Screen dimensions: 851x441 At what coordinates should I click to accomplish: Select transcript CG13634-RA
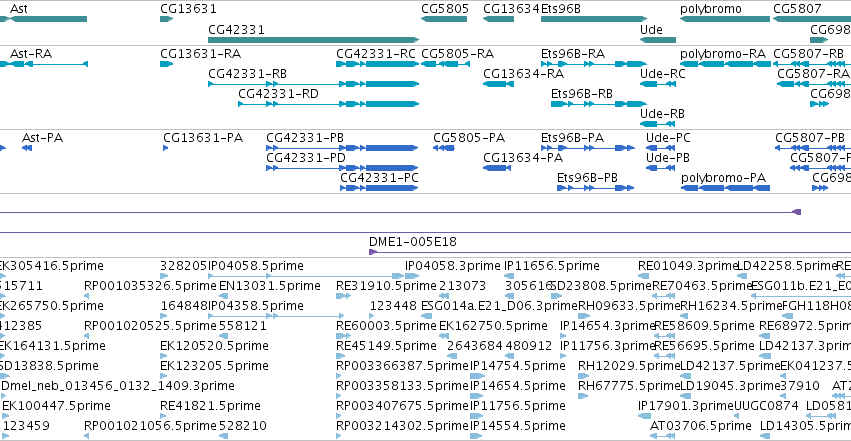click(498, 84)
